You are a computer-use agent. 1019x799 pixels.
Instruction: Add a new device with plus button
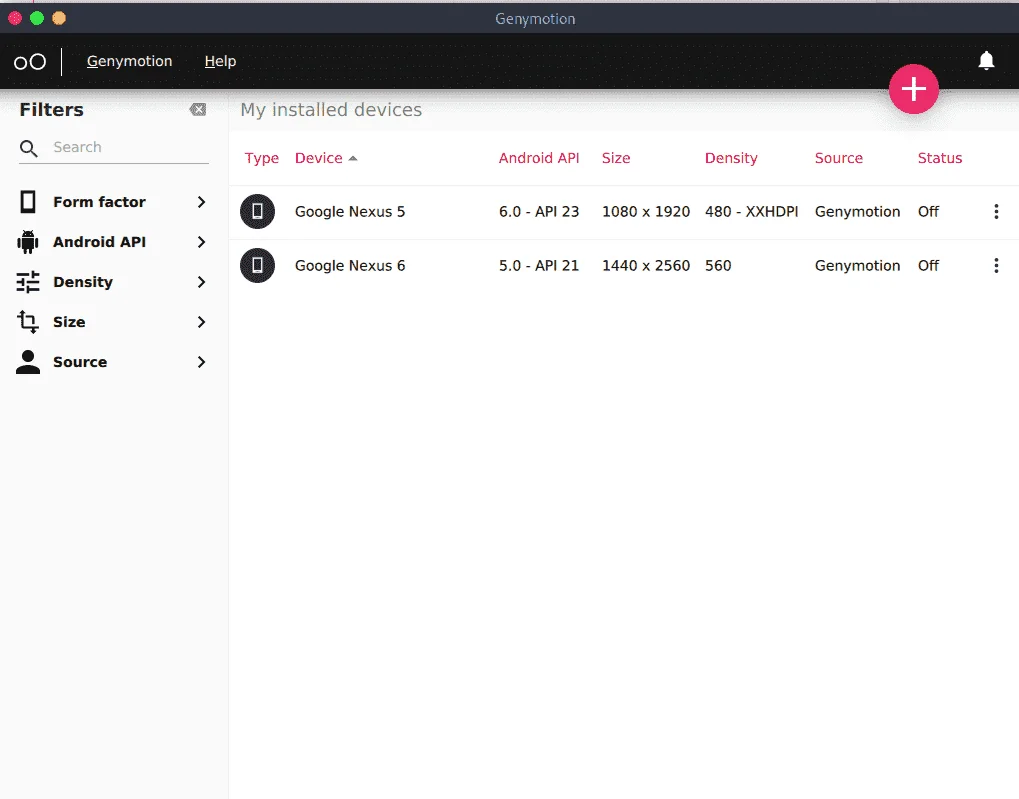(914, 89)
